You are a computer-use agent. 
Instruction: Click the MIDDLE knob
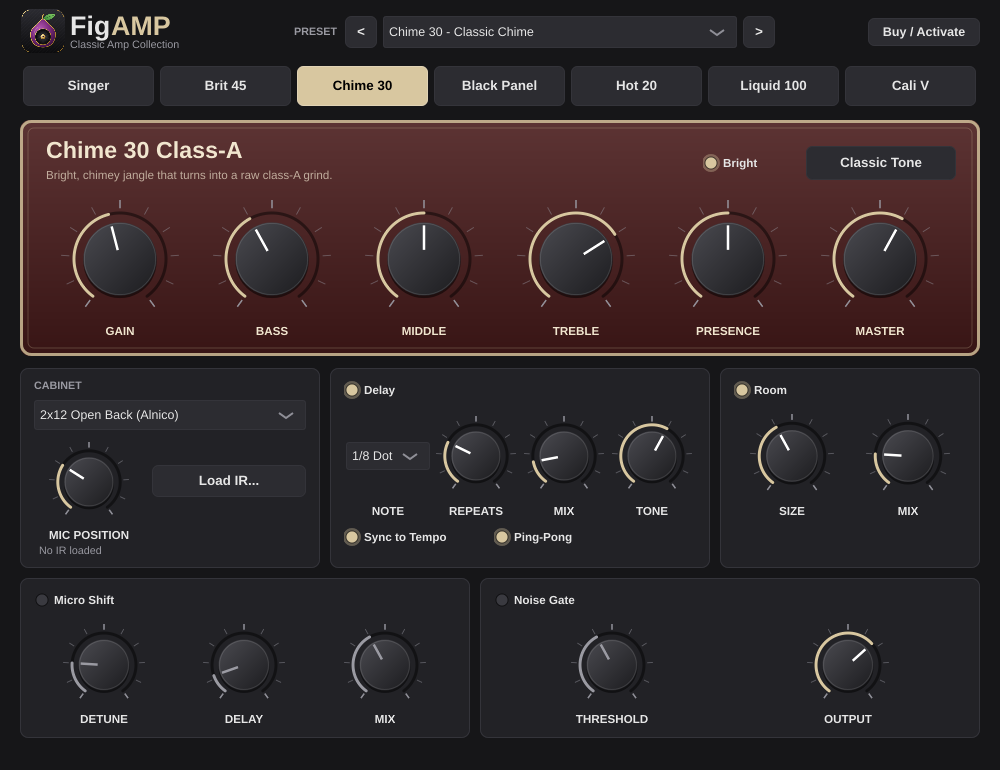pos(423,258)
